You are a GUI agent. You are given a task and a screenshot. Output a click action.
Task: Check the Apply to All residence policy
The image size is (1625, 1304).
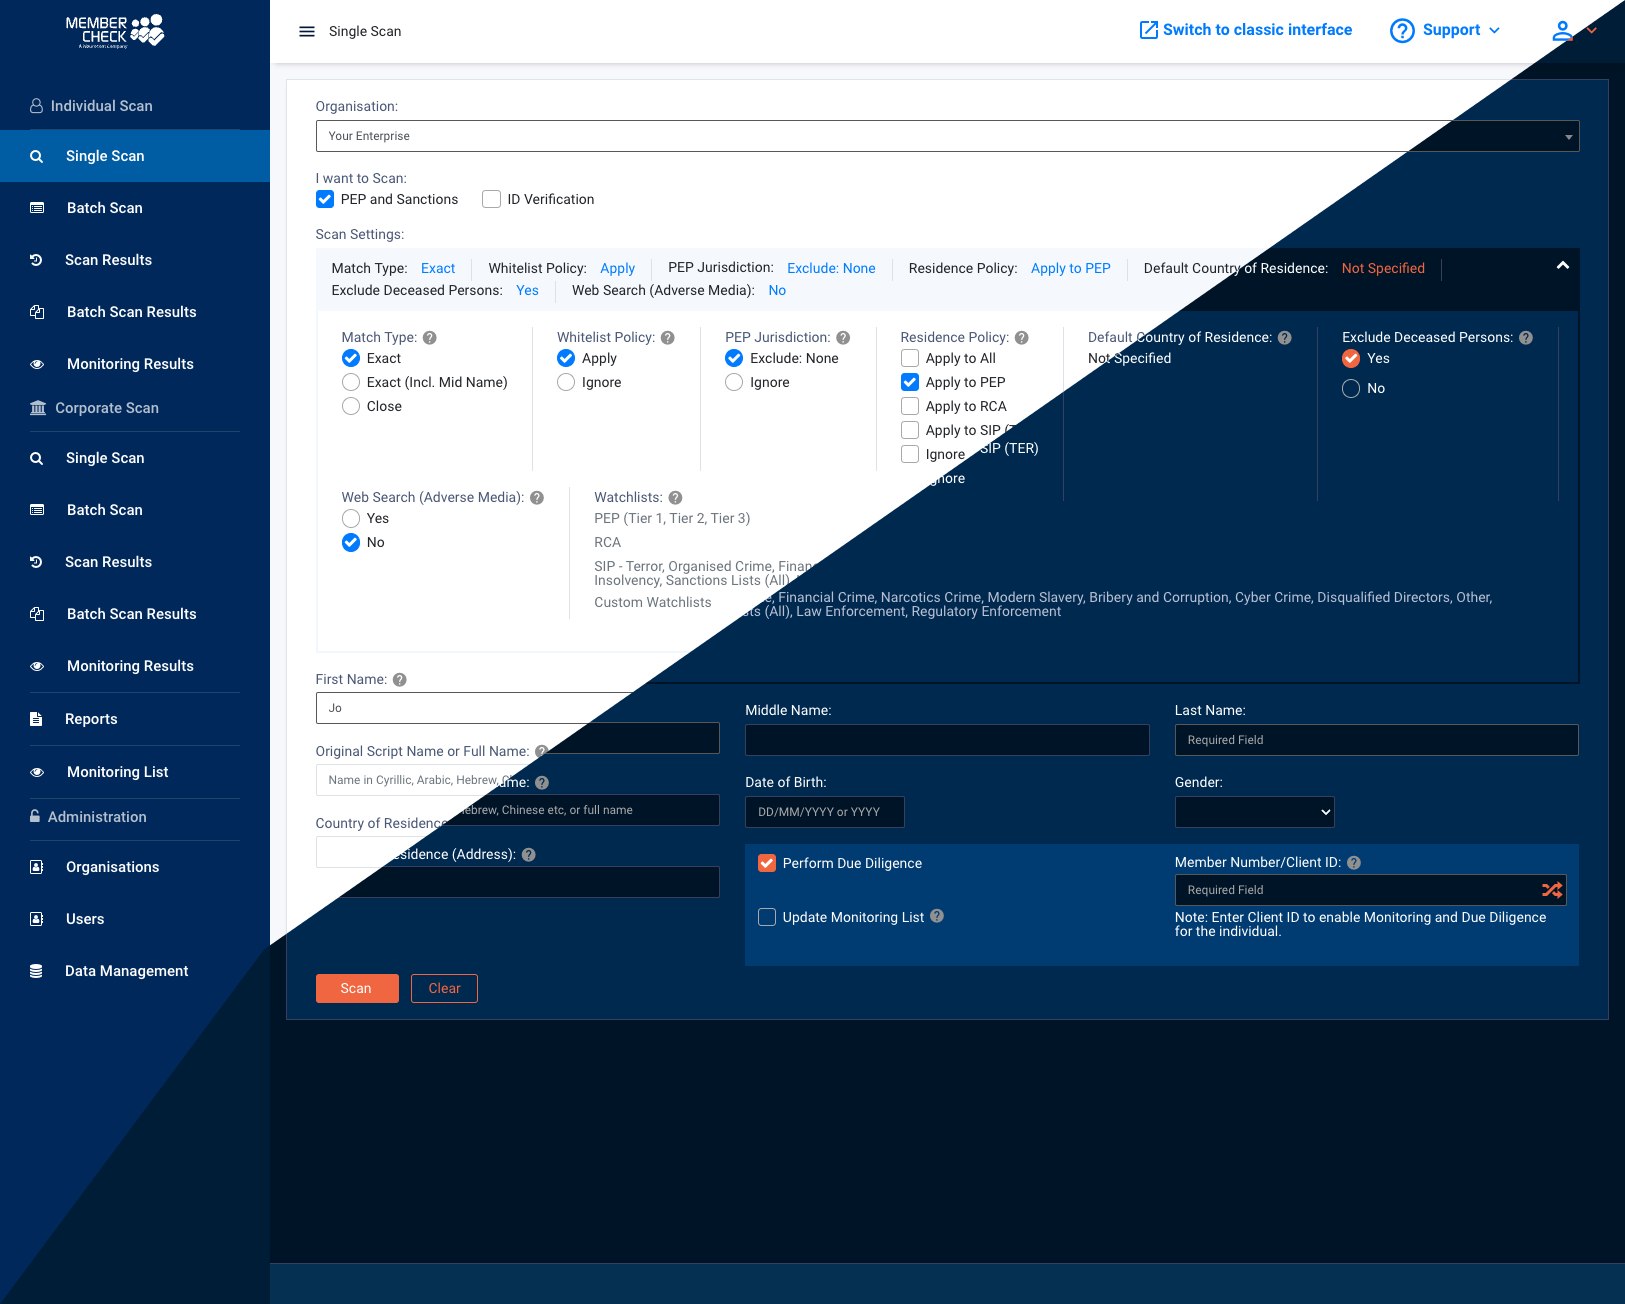click(910, 358)
